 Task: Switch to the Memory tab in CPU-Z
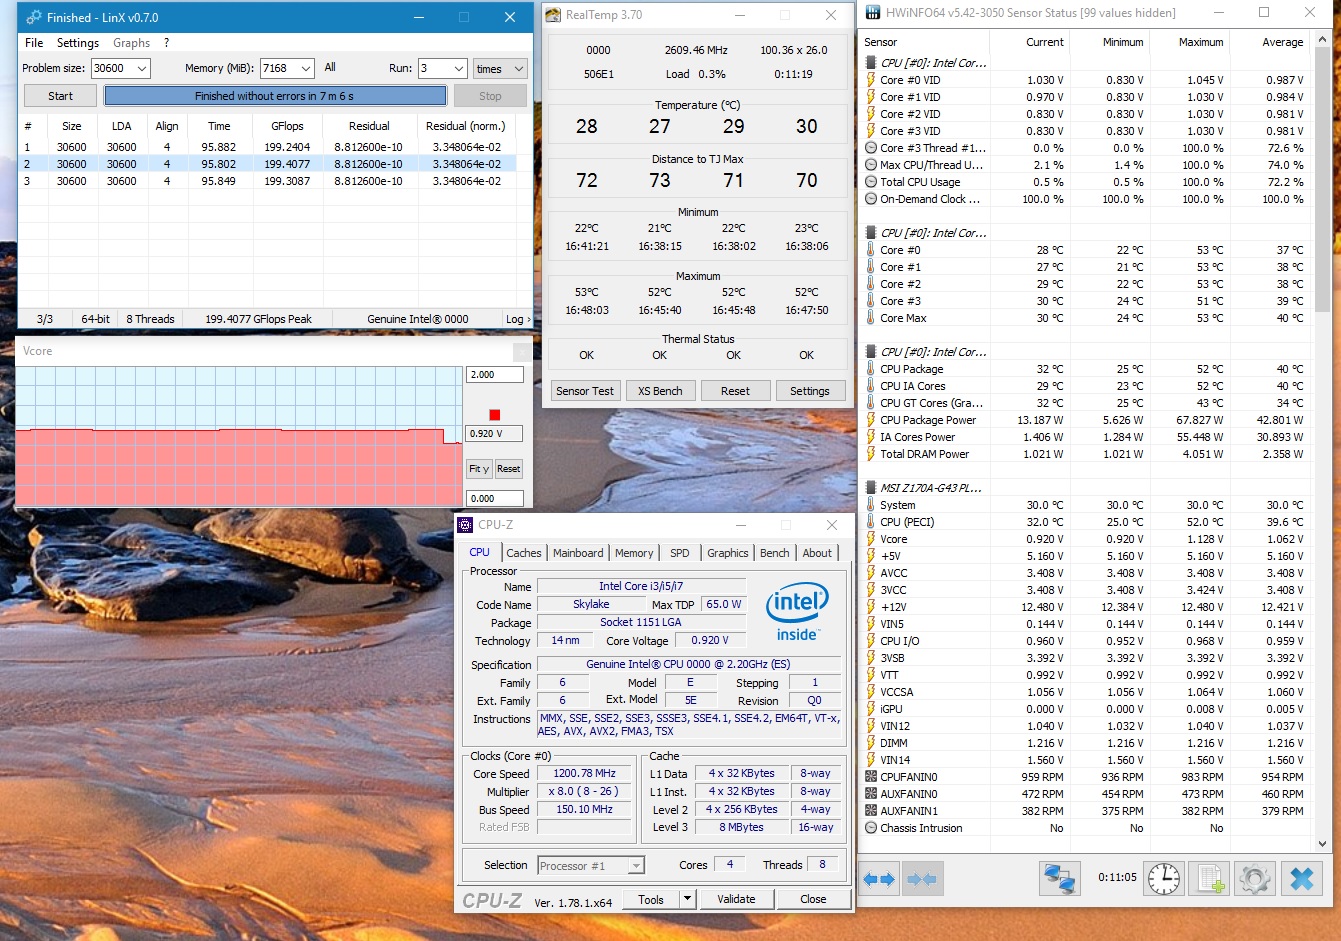tap(634, 553)
